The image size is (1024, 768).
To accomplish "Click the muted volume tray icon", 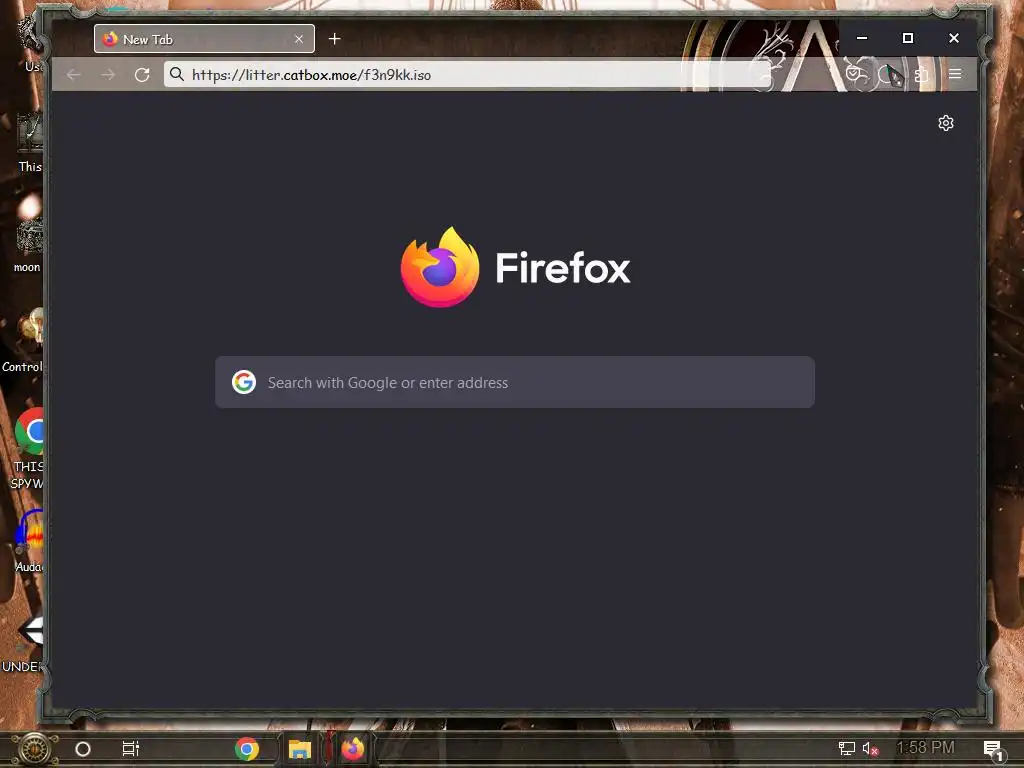I will [870, 748].
